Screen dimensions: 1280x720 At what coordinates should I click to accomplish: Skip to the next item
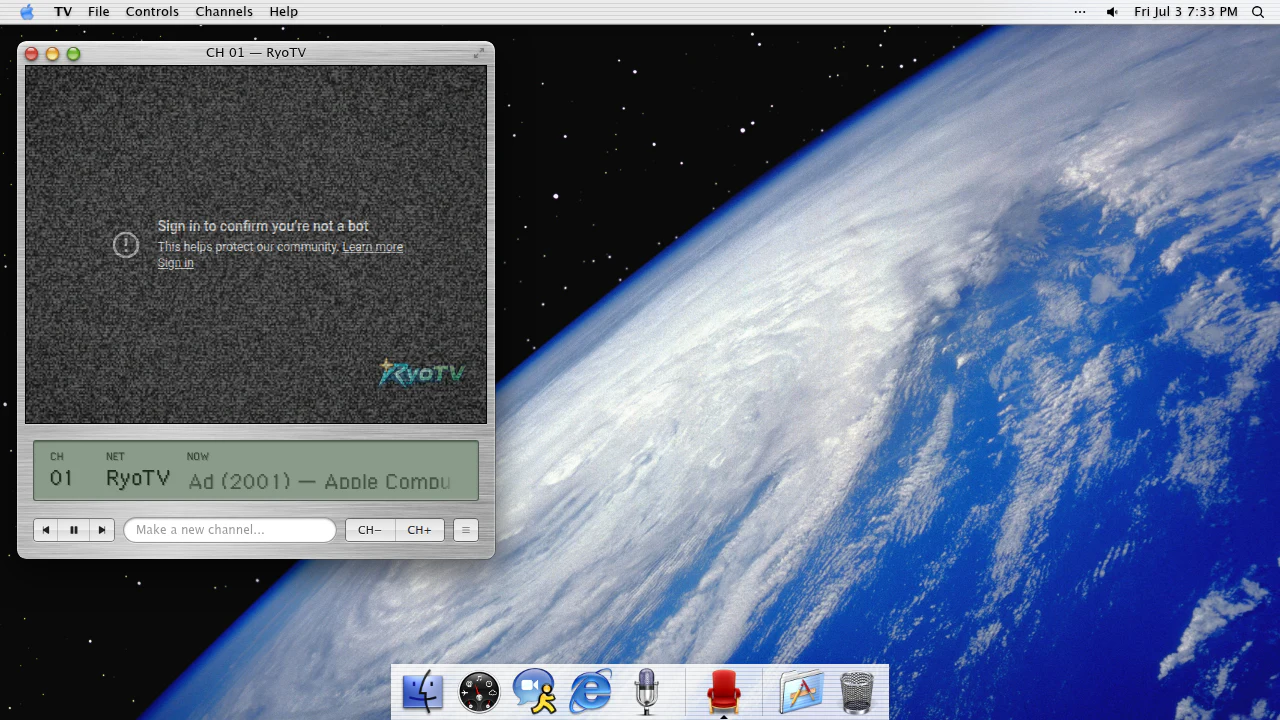(101, 530)
